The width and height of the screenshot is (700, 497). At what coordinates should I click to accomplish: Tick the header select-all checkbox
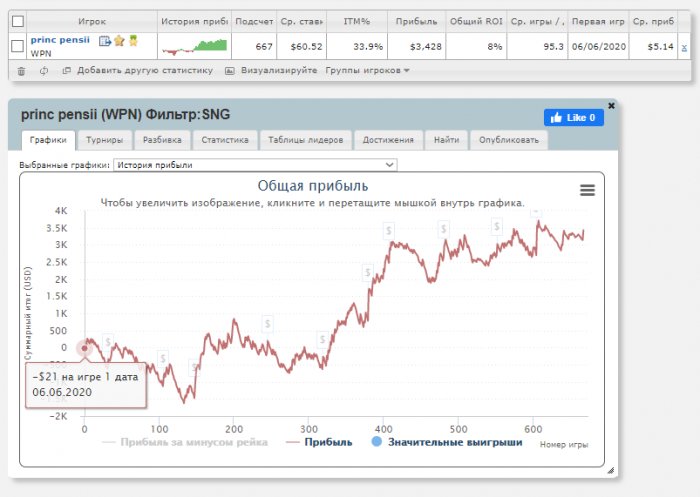tap(18, 21)
